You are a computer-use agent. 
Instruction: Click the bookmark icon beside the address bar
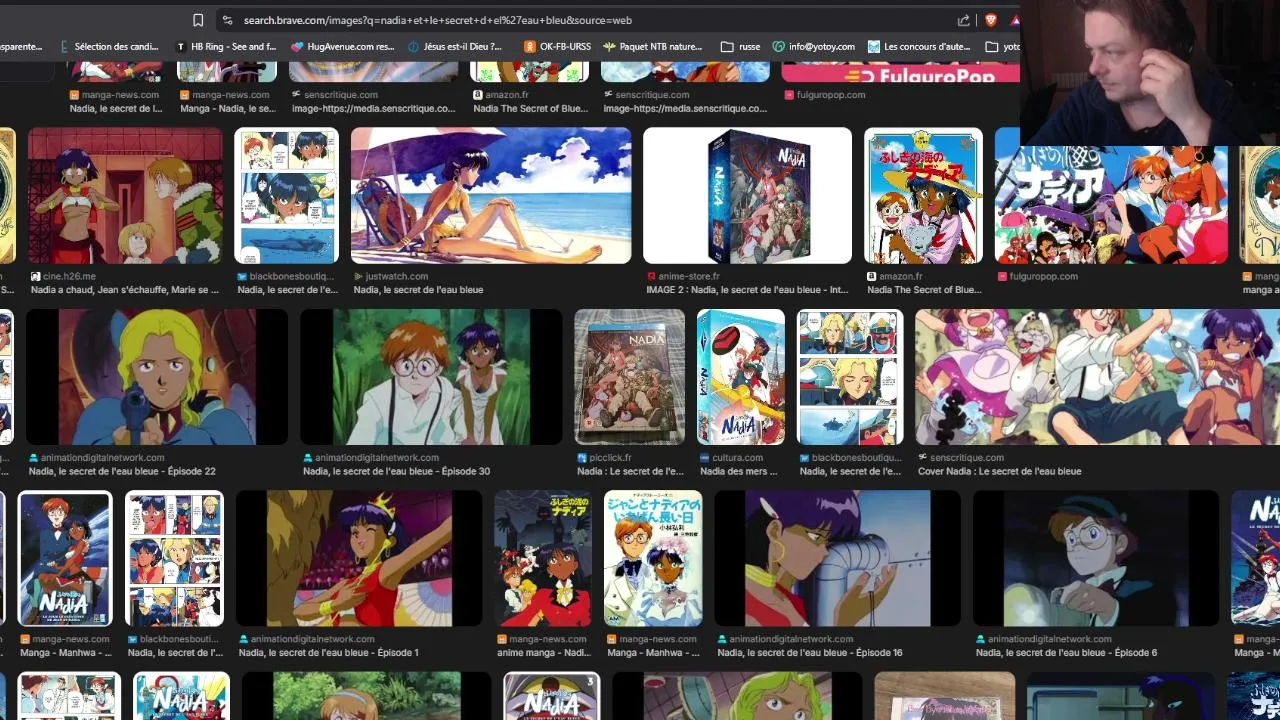pyautogui.click(x=198, y=20)
